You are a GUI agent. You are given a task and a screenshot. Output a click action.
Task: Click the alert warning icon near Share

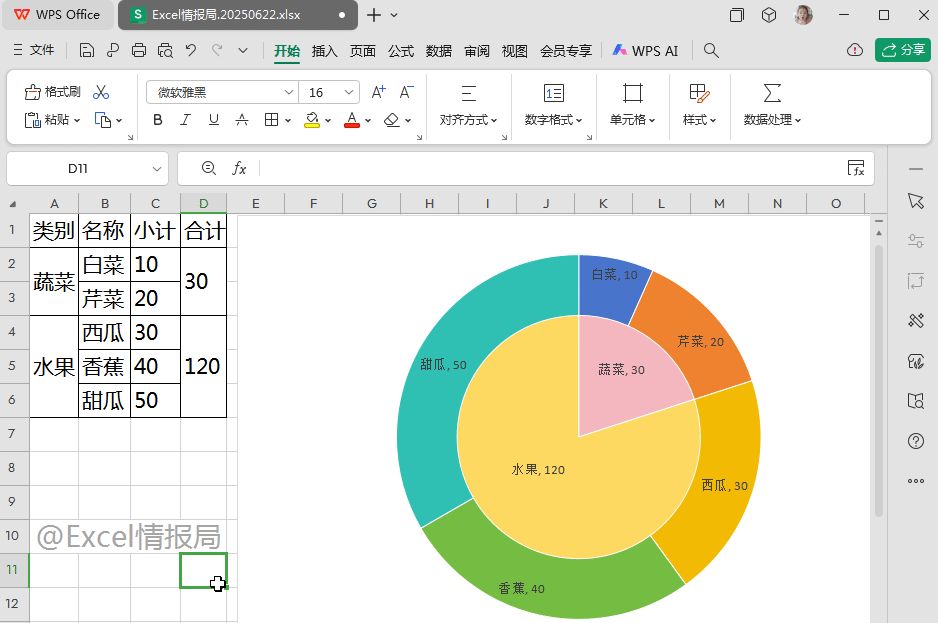coord(855,50)
